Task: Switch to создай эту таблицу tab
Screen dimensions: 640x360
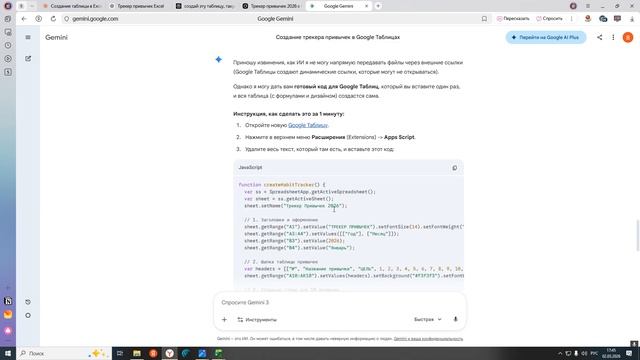Action: (204, 6)
